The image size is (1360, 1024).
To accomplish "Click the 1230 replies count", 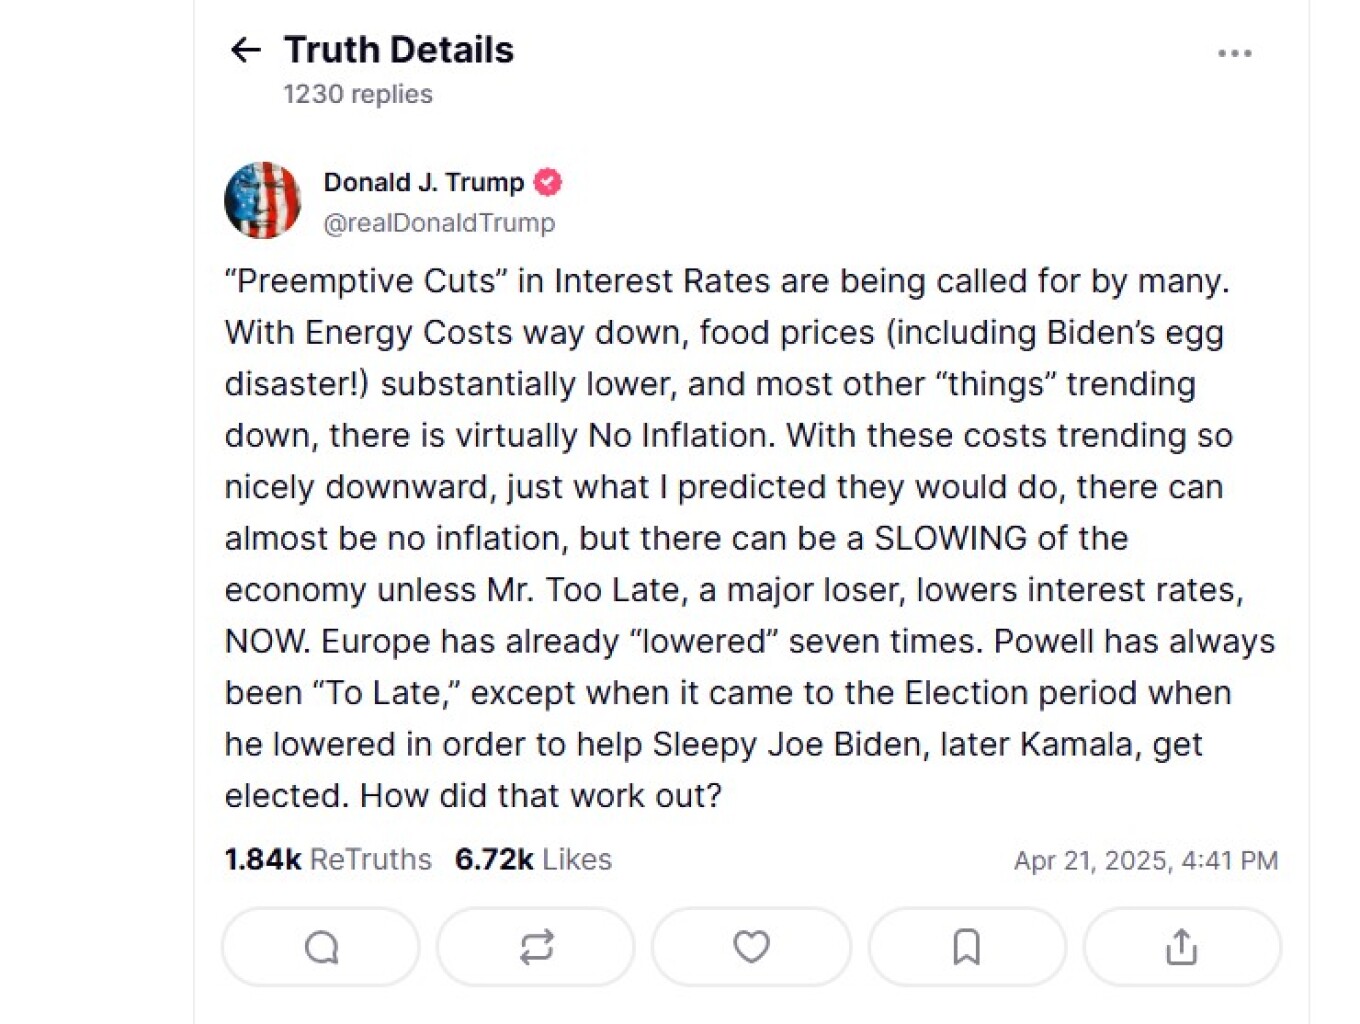I will [358, 94].
